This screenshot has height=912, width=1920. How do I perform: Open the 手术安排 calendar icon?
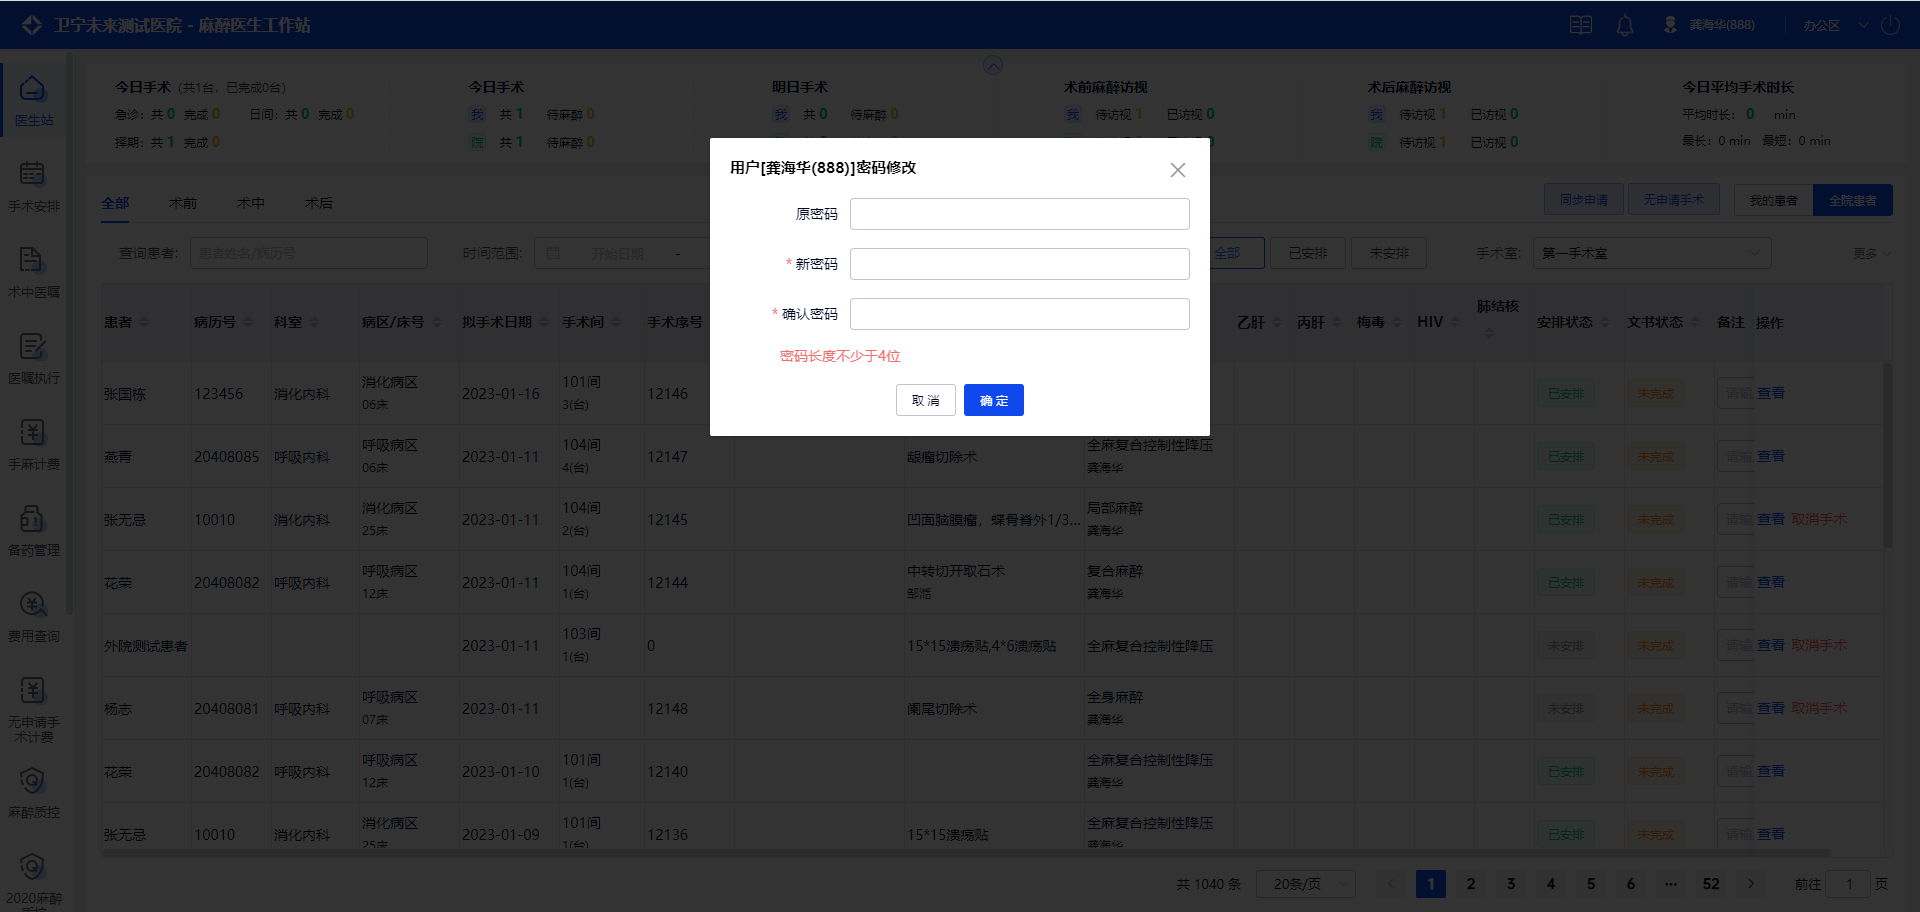pos(33,174)
